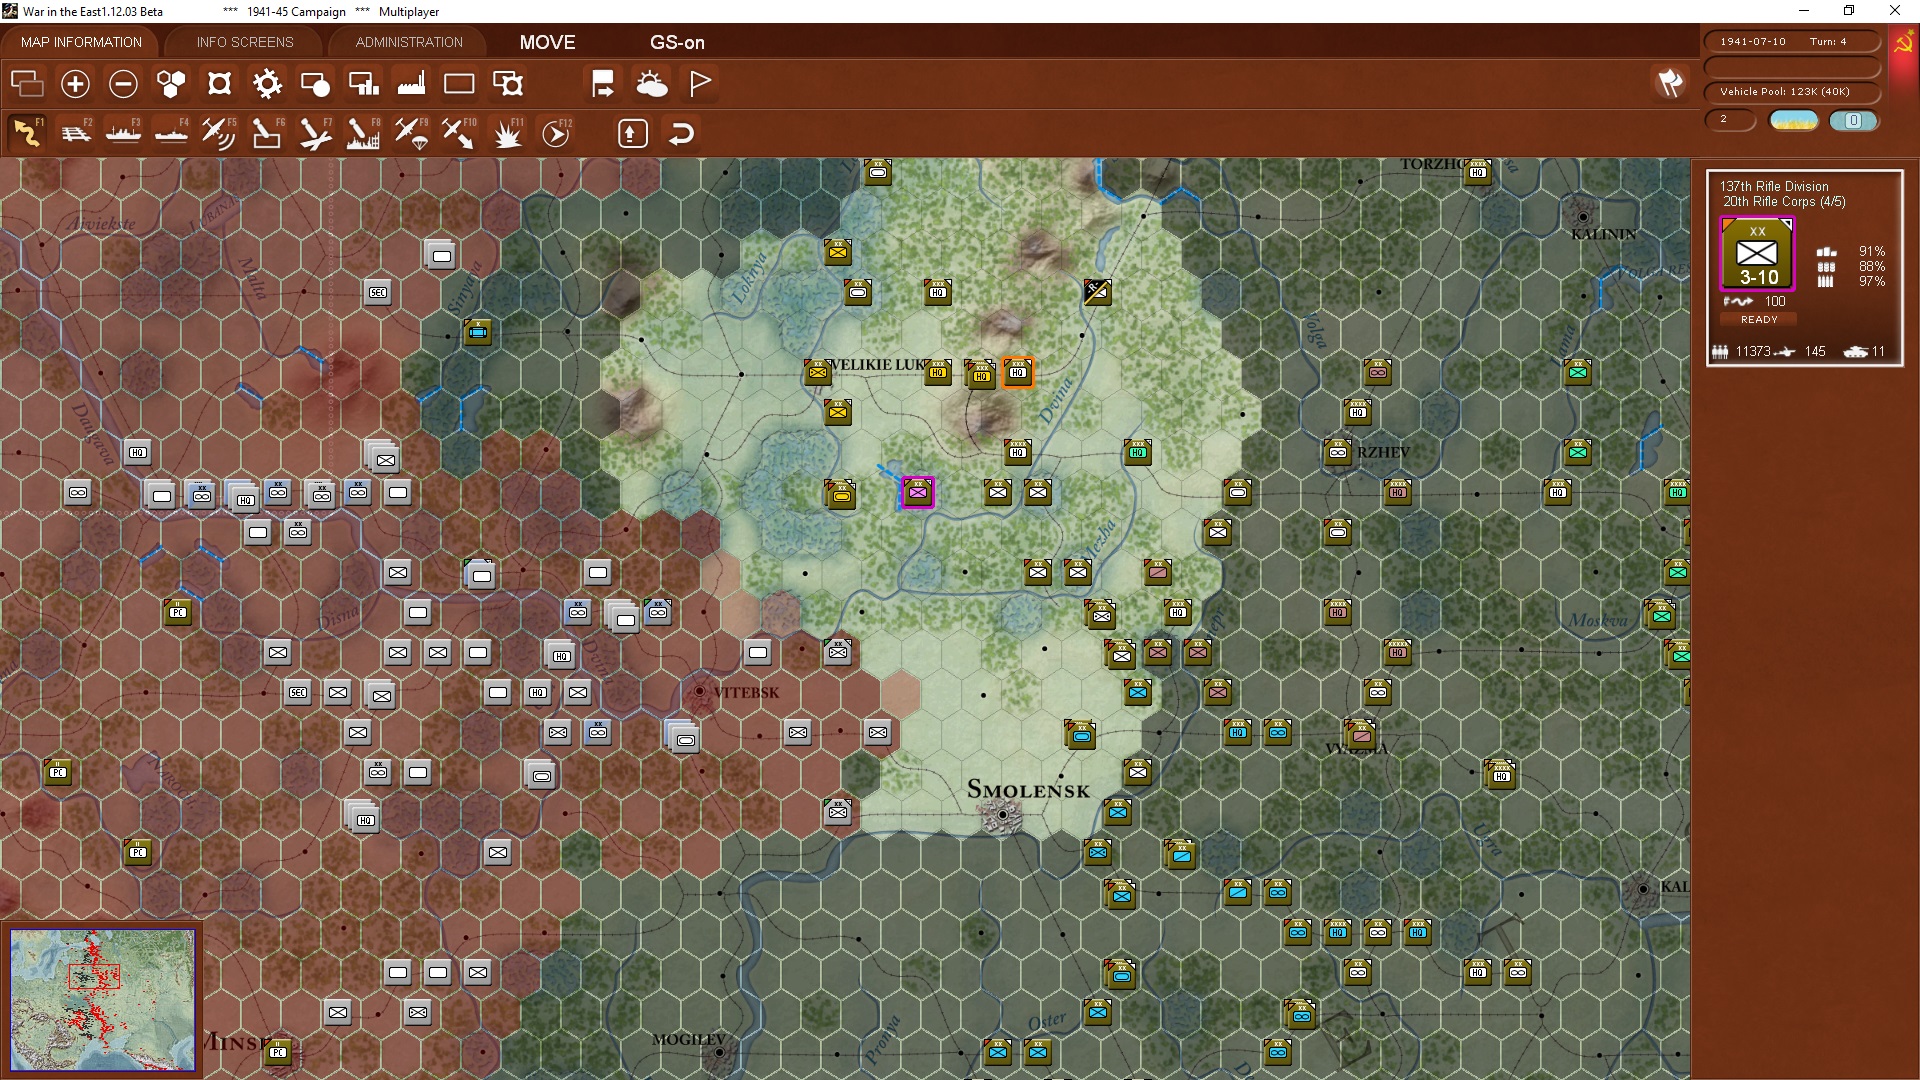Click the MOVE mode label
The width and height of the screenshot is (1920, 1080).
[547, 42]
